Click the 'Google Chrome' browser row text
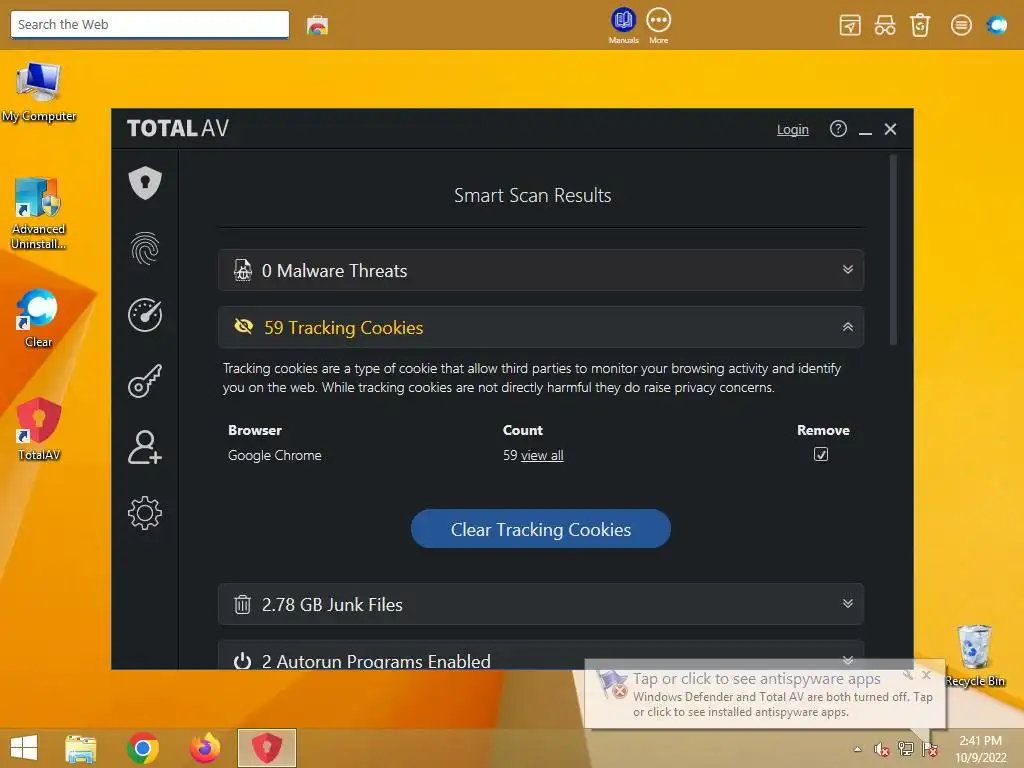The width and height of the screenshot is (1024, 768). click(274, 455)
